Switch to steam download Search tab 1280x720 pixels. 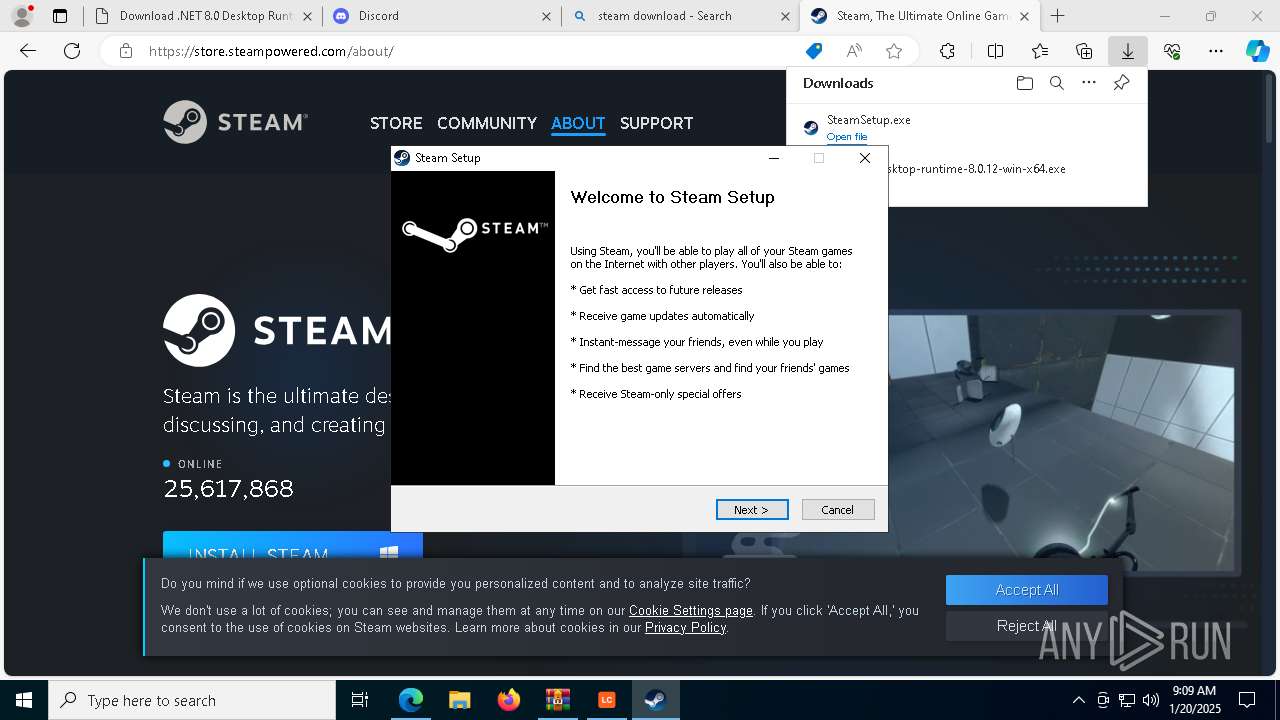[681, 15]
